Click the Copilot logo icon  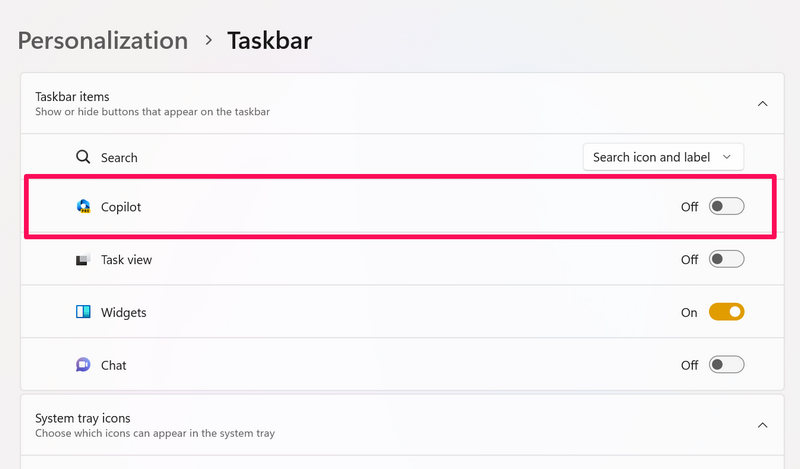[84, 207]
